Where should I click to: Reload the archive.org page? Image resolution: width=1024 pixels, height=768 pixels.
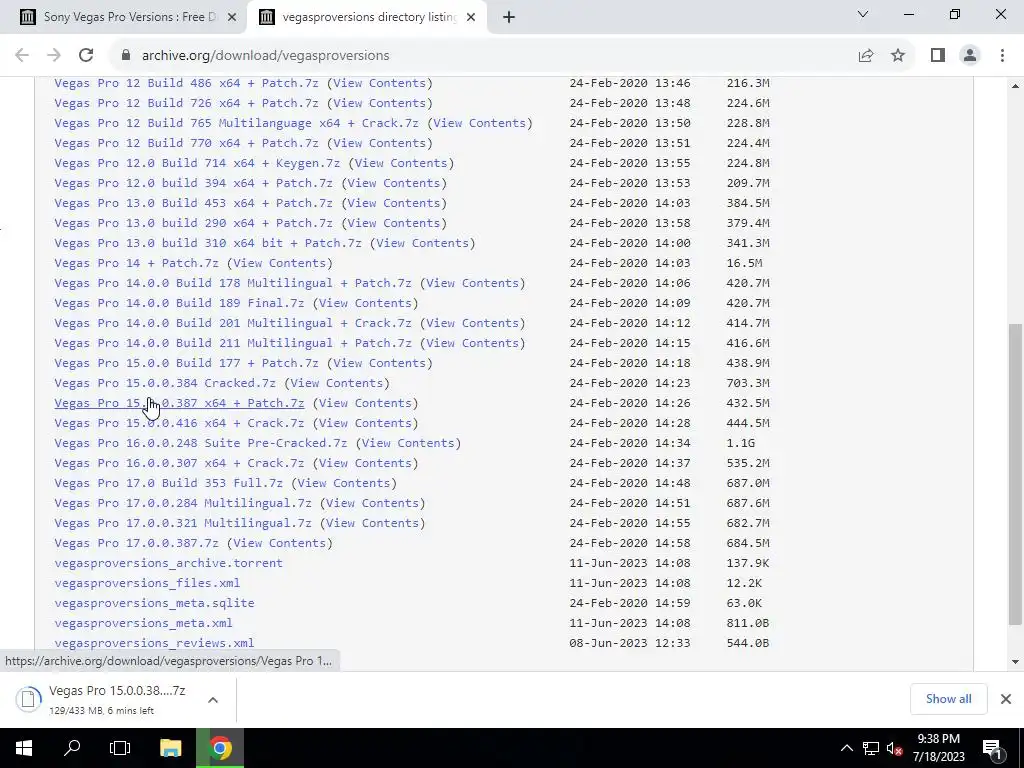click(x=86, y=56)
